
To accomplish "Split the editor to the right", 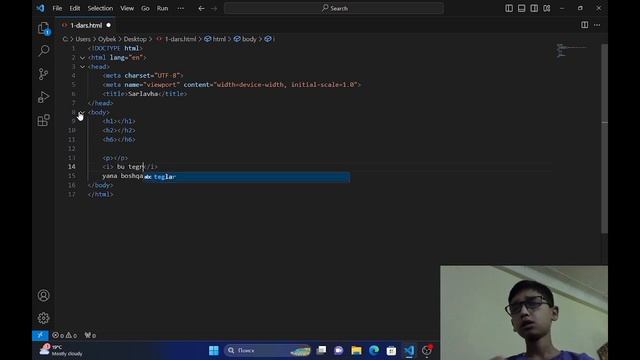I will coord(584,25).
